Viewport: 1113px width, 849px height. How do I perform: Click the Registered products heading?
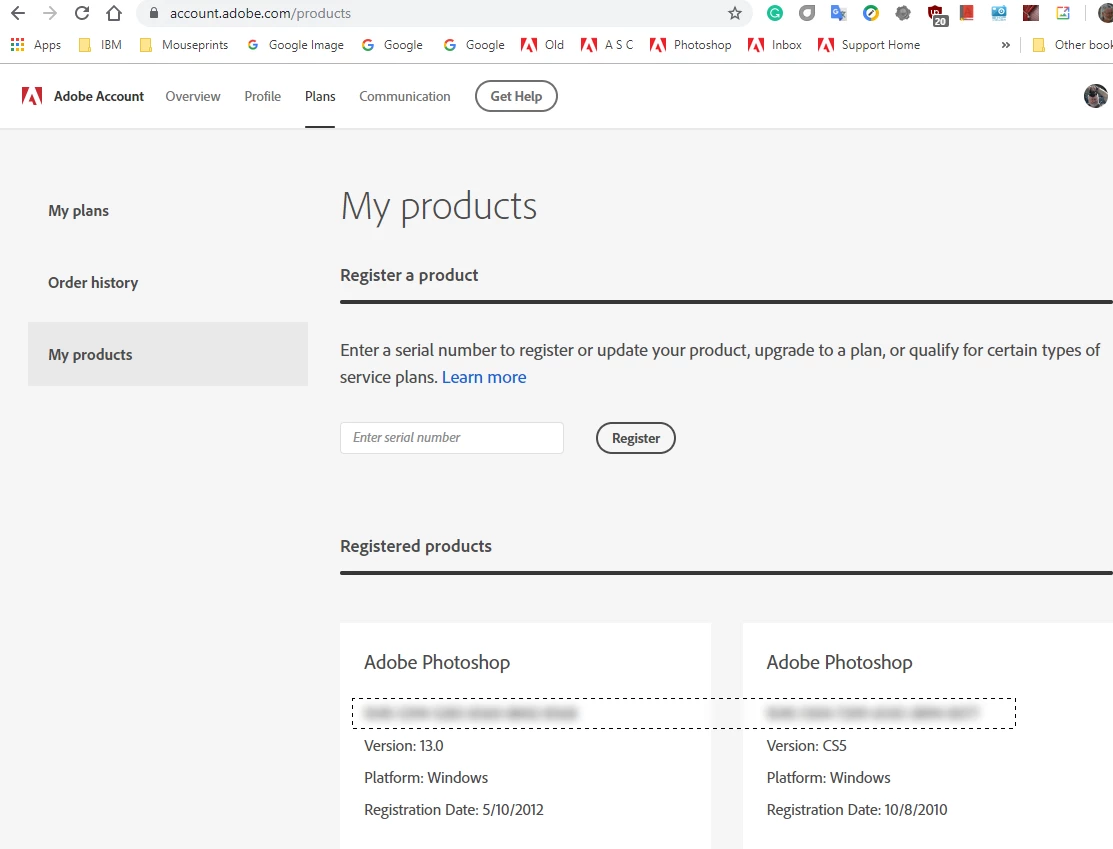click(x=416, y=546)
